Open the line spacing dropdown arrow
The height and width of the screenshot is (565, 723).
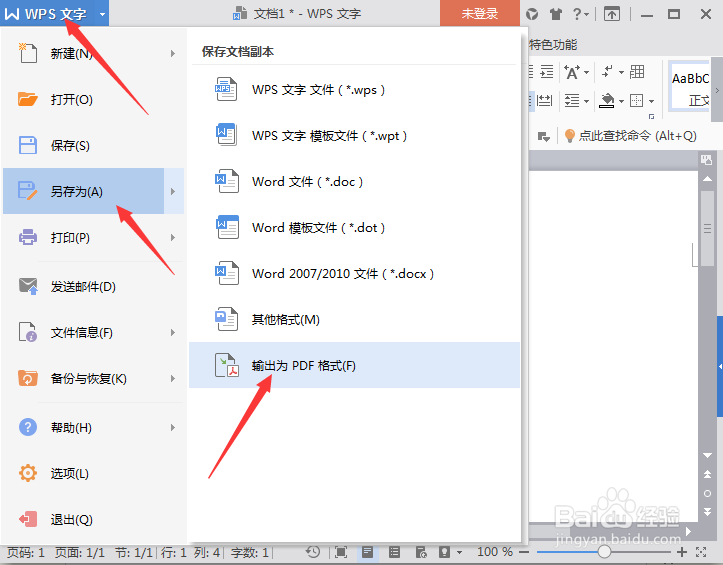[587, 101]
